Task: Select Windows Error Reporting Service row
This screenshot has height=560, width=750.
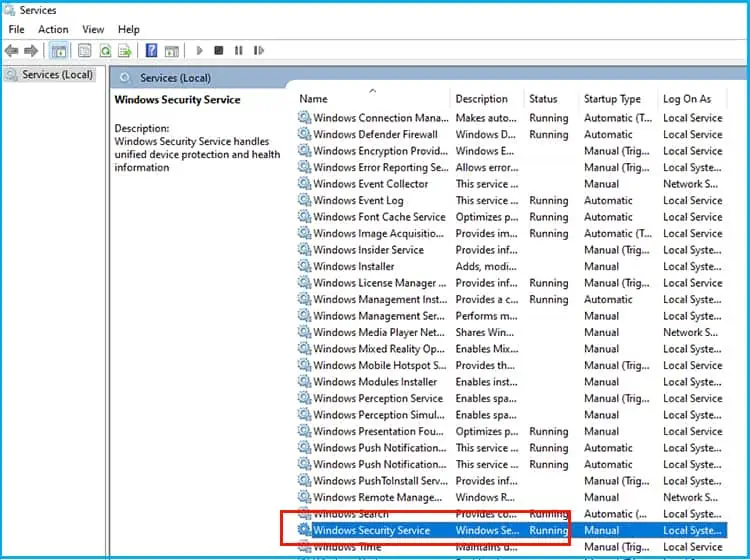Action: coord(512,167)
